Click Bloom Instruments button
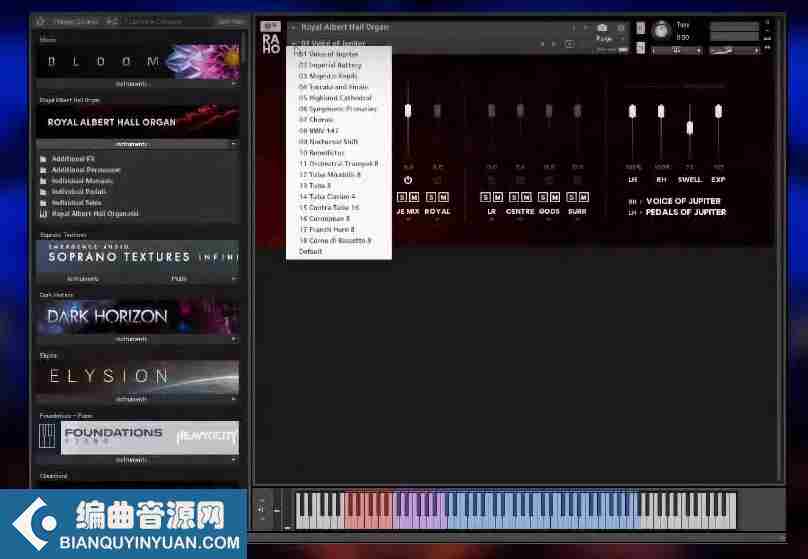The width and height of the screenshot is (808, 559). pos(131,83)
